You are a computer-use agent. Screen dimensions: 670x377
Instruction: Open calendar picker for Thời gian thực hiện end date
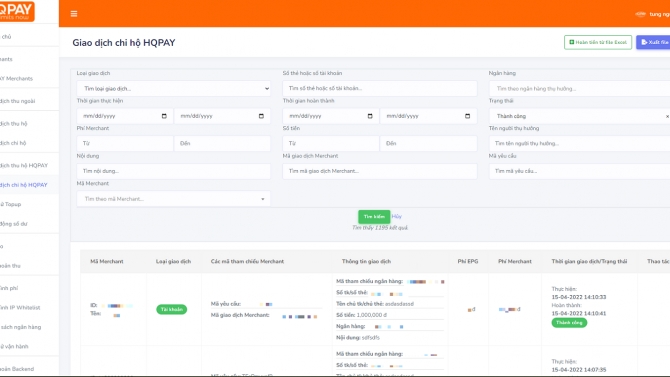point(261,116)
